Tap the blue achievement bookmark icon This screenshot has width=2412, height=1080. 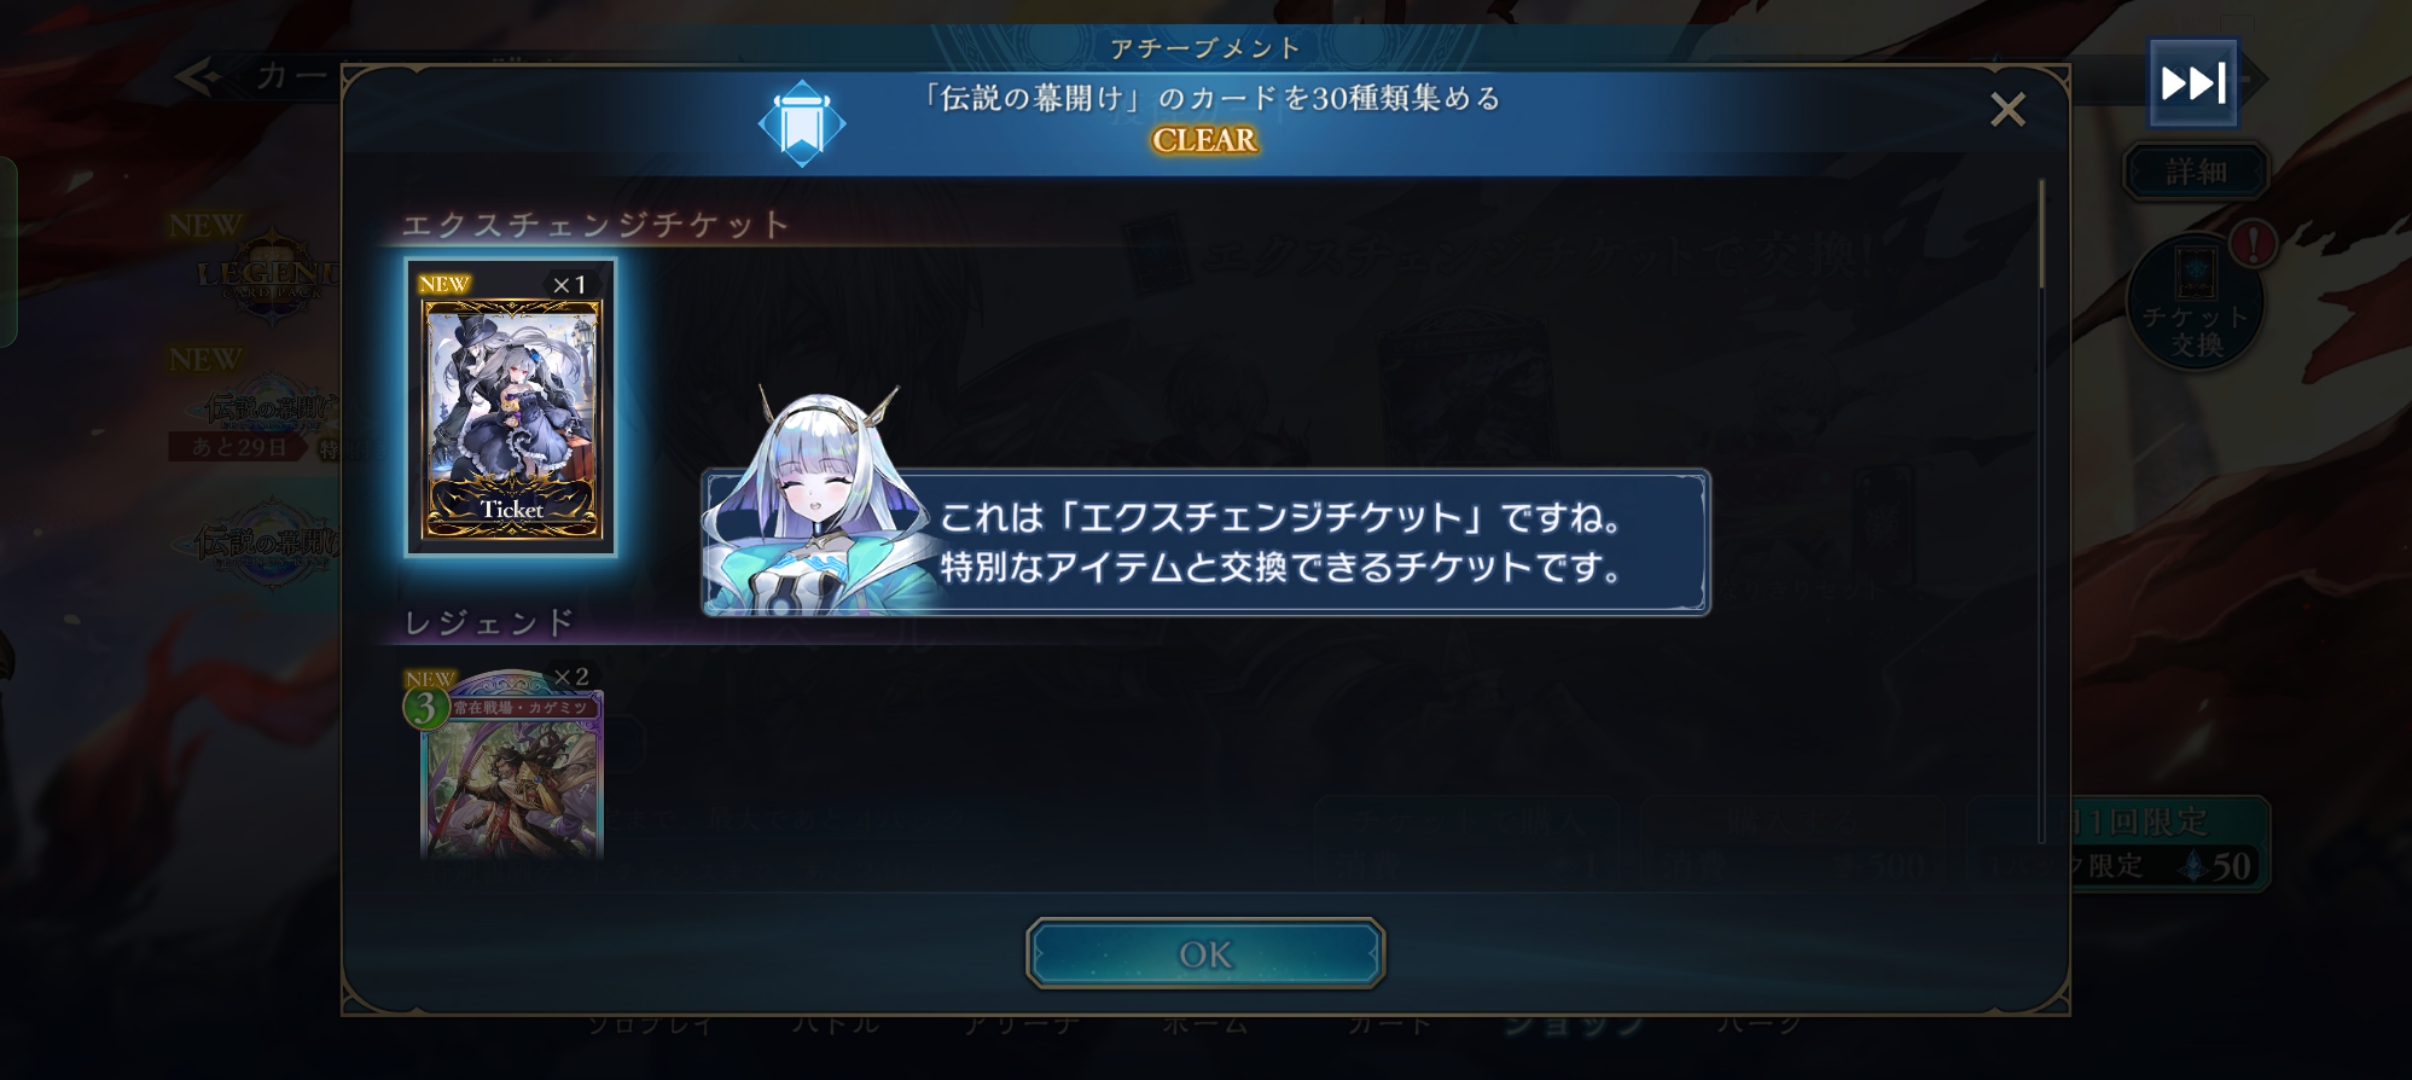(x=802, y=123)
